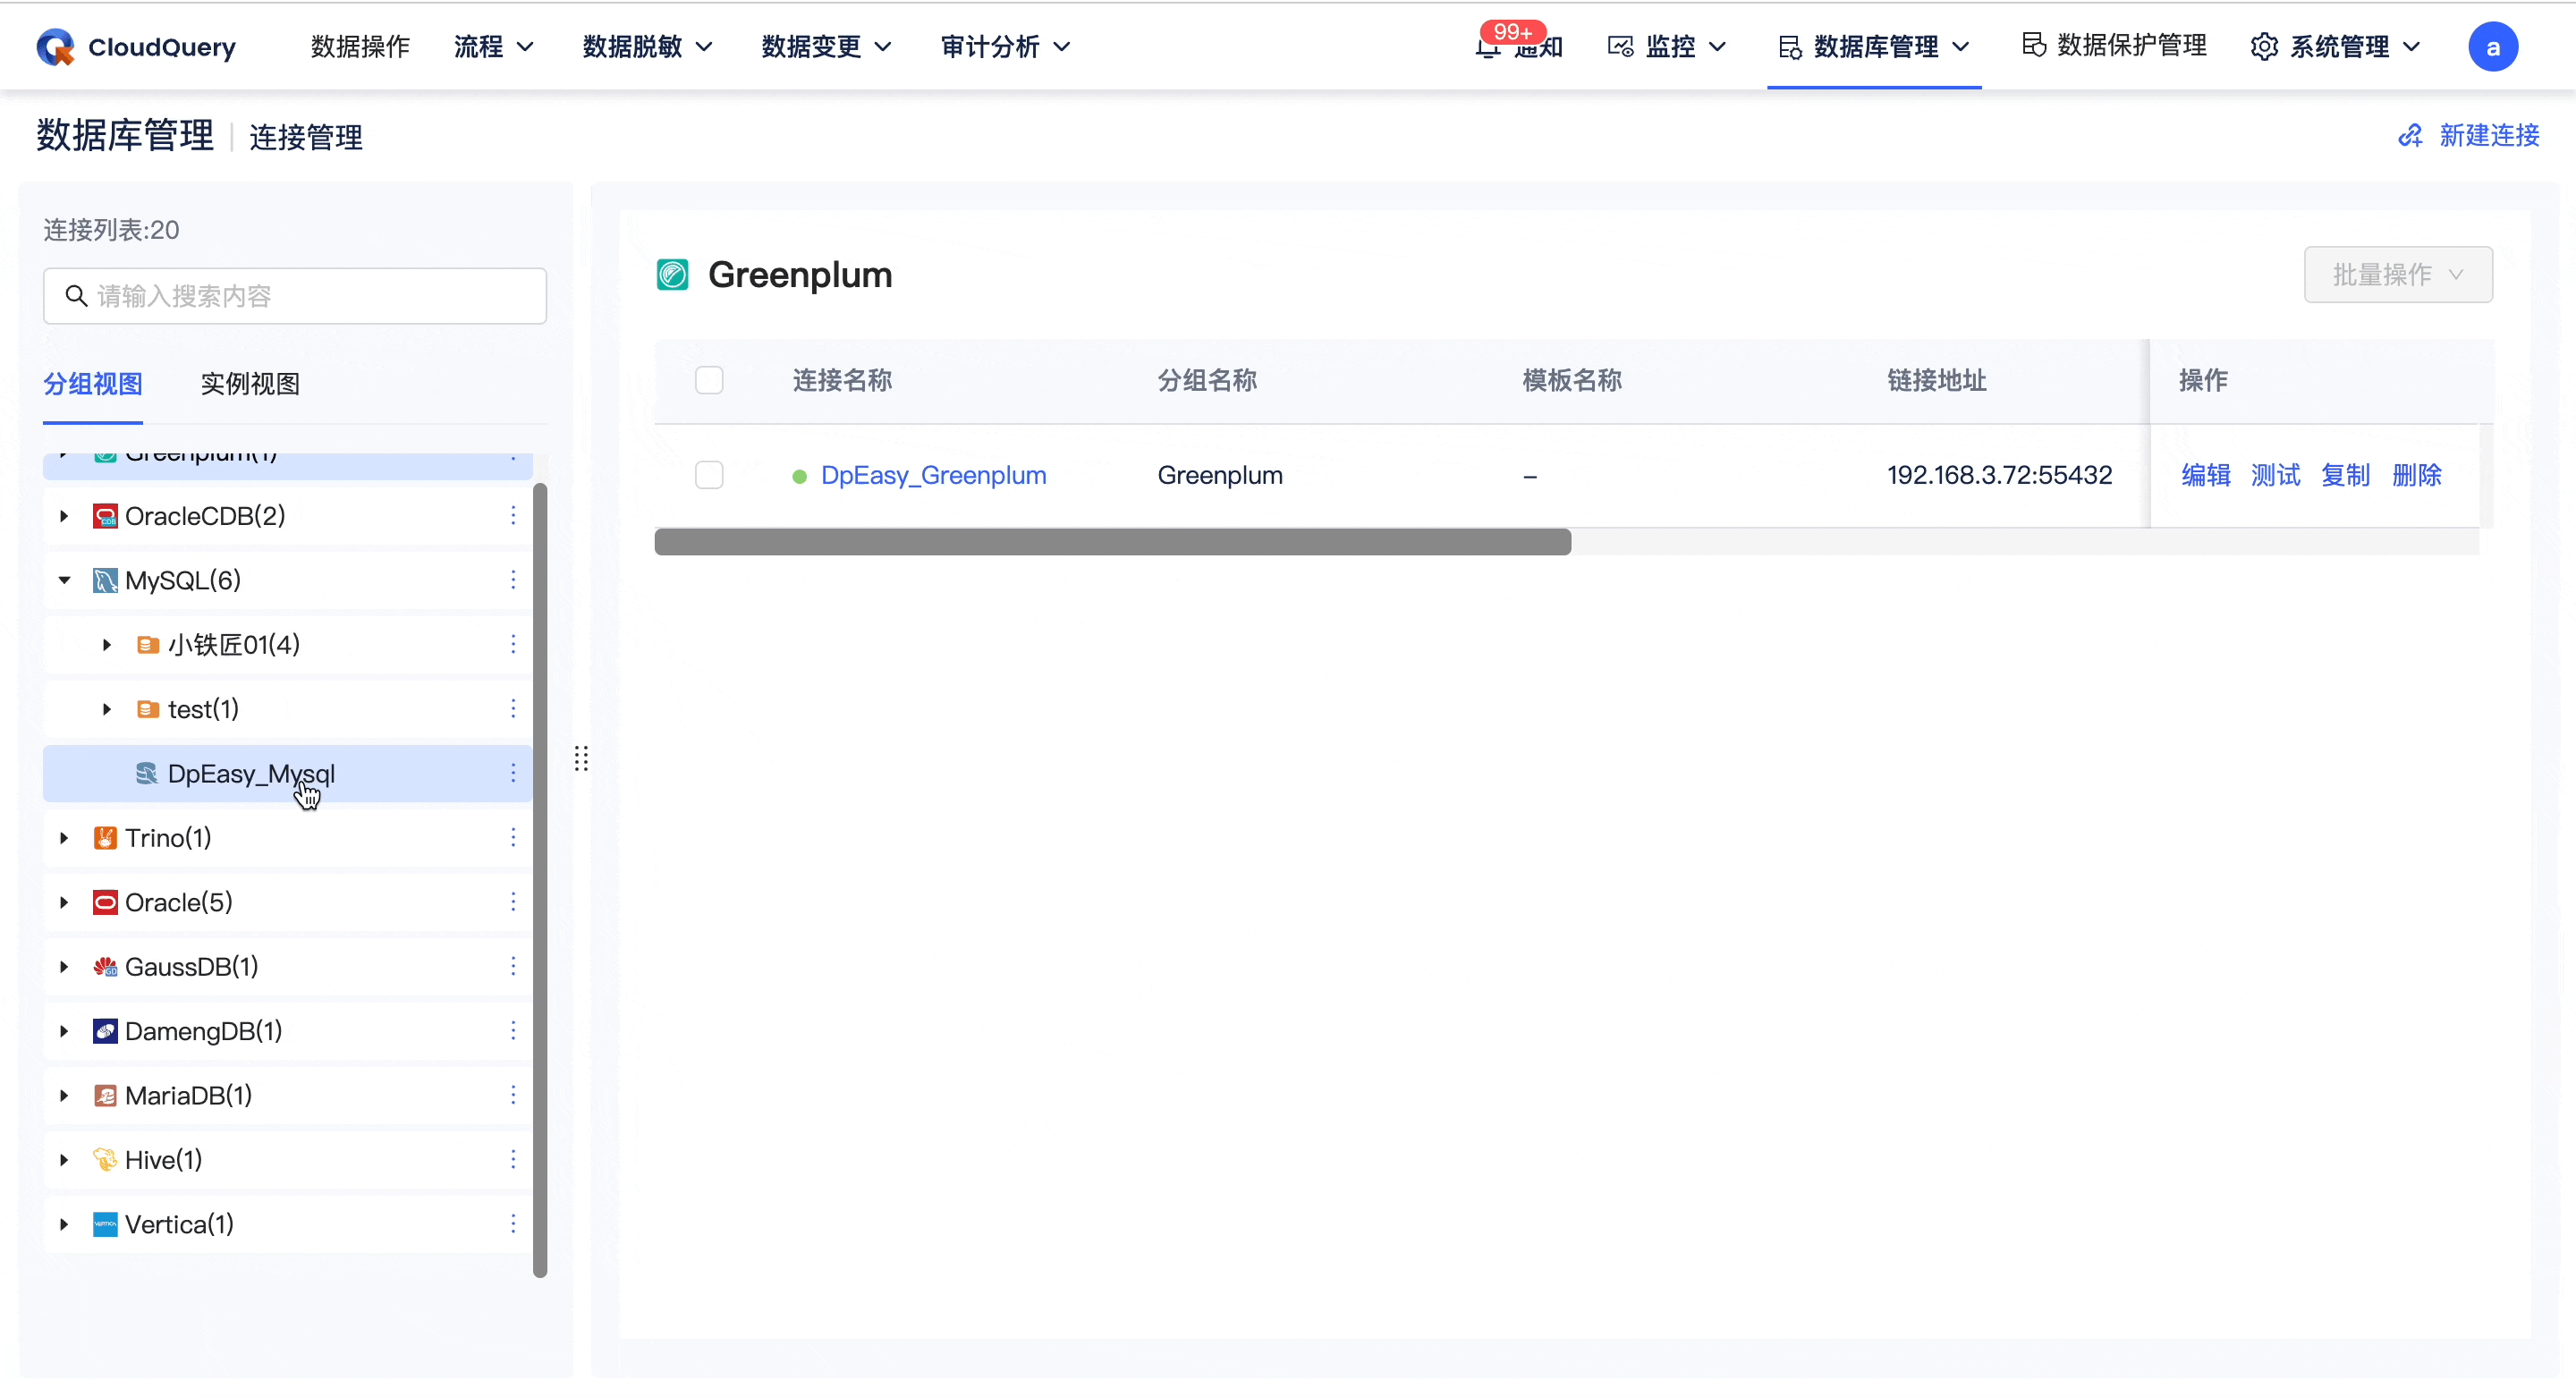Check the select-all checkbox in the table header

click(709, 380)
